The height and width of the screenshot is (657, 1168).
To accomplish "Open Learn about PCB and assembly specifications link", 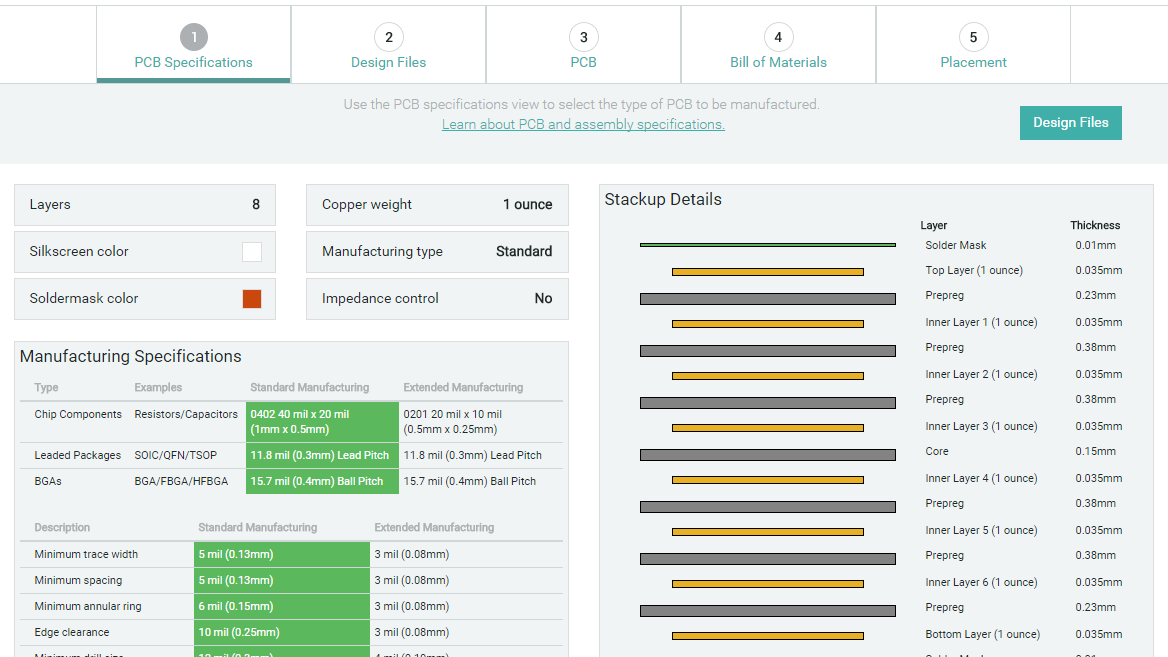I will [x=583, y=125].
